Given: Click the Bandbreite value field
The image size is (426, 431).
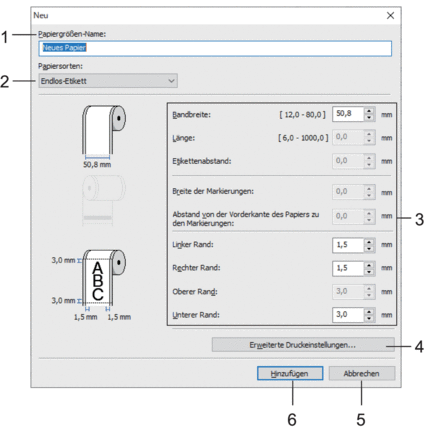Looking at the screenshot, I should click(348, 114).
